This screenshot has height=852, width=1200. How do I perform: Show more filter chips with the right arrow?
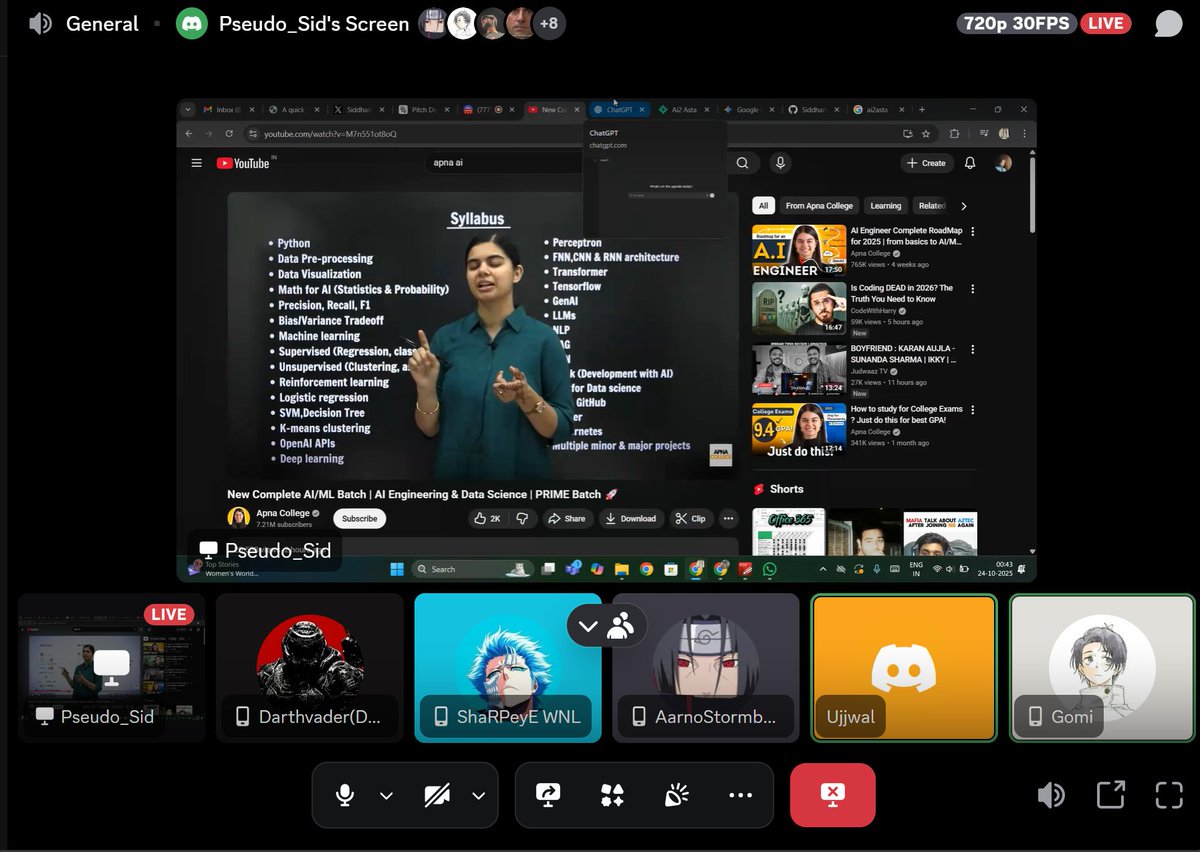click(x=964, y=205)
